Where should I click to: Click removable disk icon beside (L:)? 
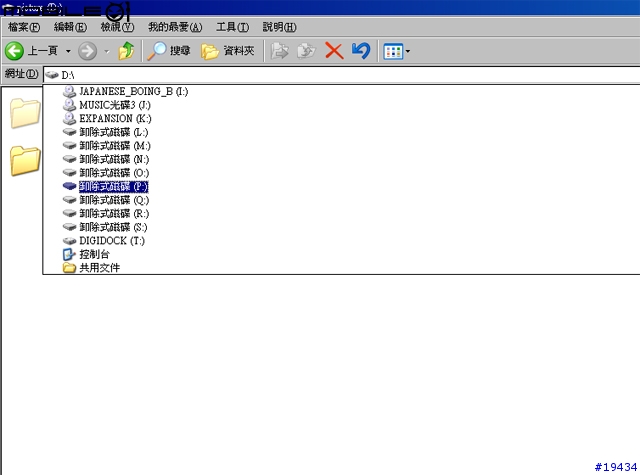coord(69,132)
